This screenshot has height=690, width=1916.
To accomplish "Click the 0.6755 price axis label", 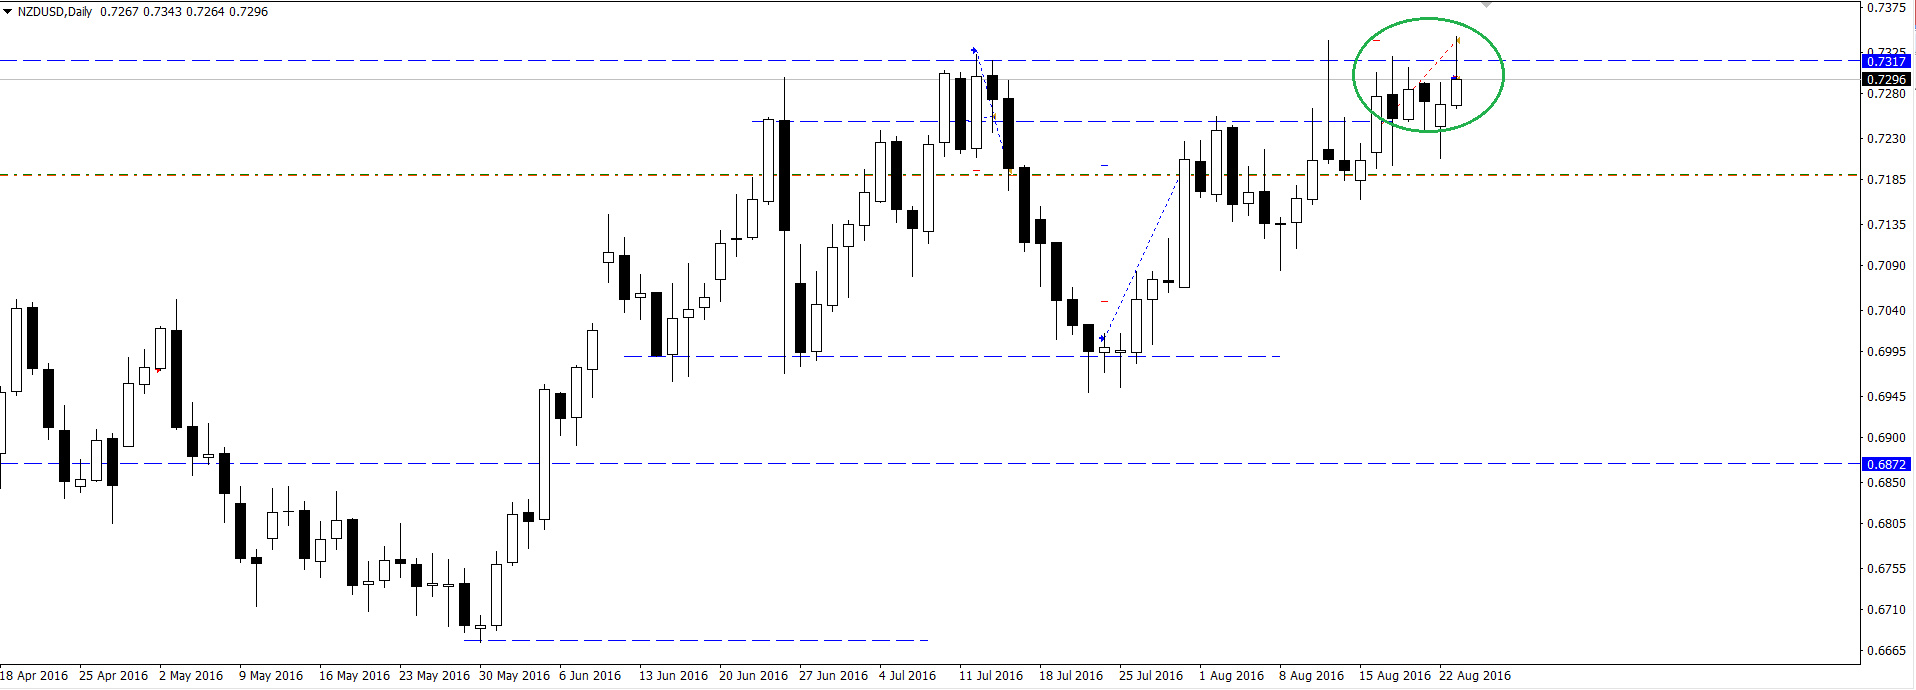I will (1887, 569).
